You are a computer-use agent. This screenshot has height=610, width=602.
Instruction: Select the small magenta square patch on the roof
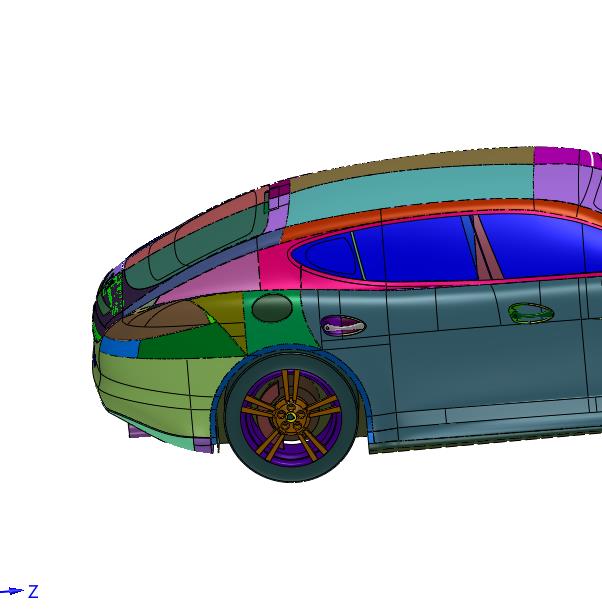(x=280, y=188)
